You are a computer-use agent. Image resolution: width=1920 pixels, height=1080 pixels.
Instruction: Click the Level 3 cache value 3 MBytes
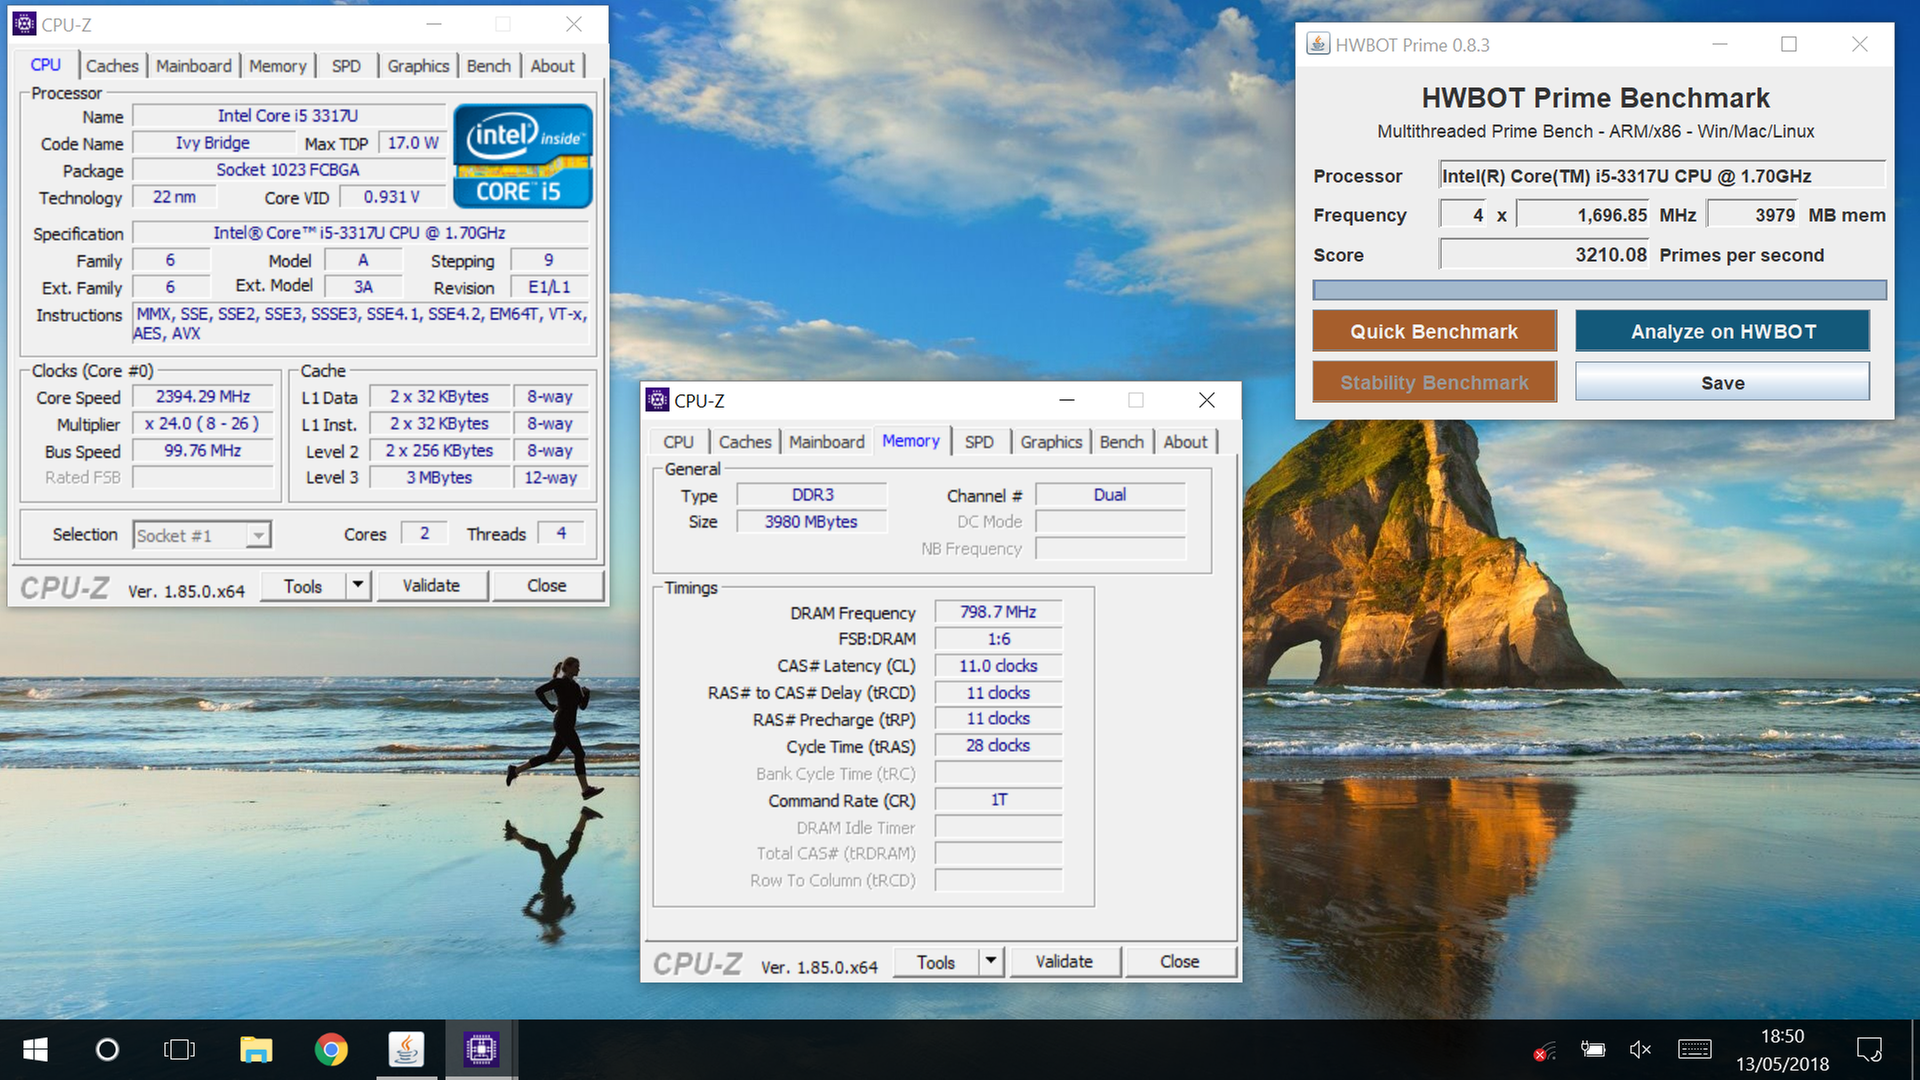439,478
